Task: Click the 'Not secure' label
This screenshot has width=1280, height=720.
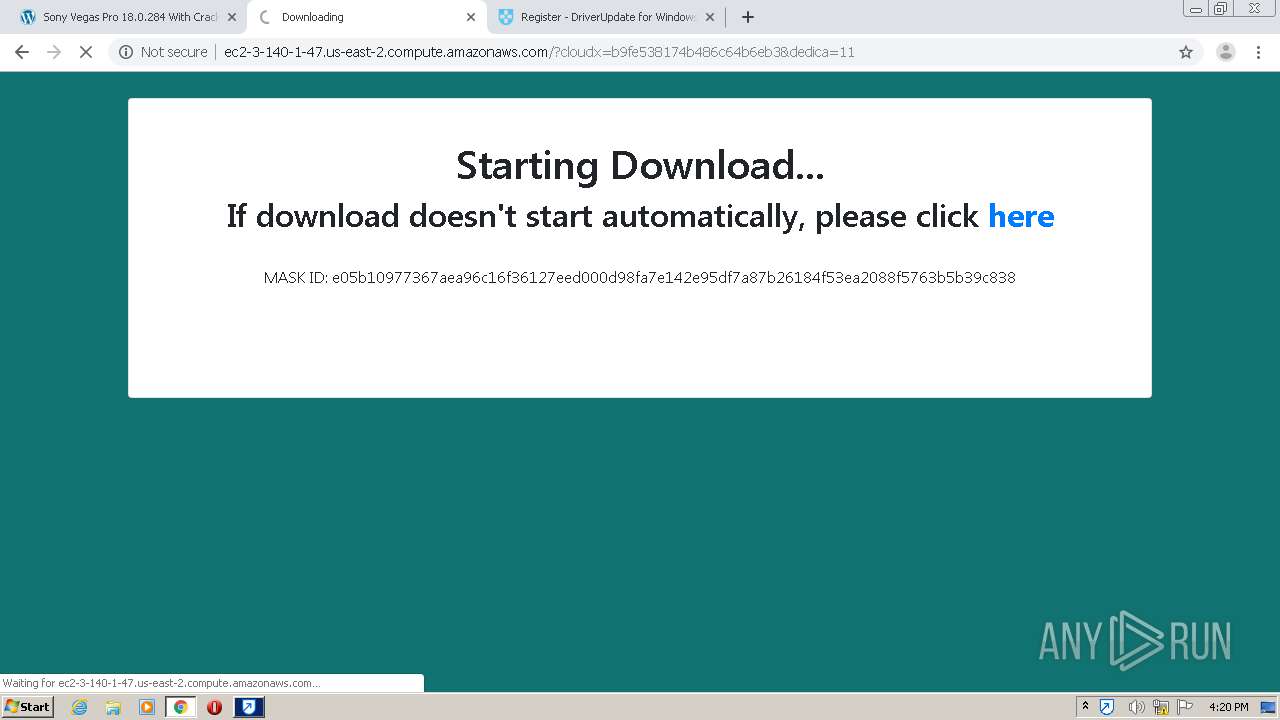Action: pos(174,52)
